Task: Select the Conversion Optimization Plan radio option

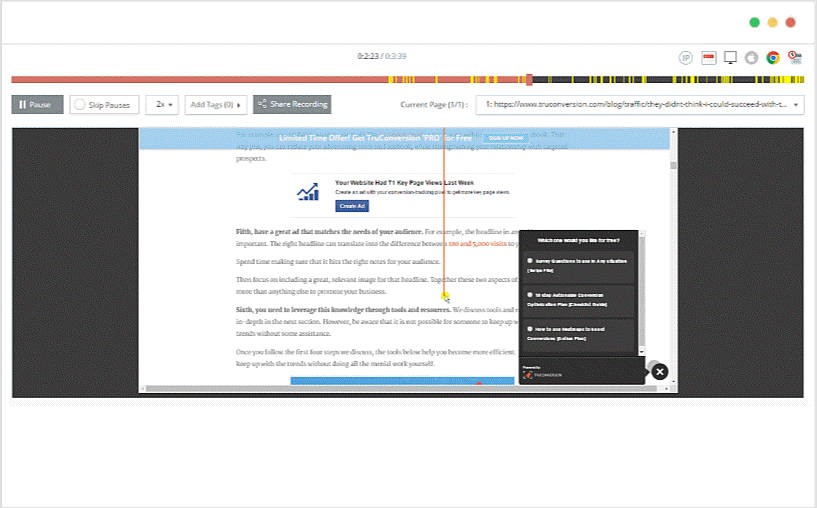Action: (x=529, y=295)
